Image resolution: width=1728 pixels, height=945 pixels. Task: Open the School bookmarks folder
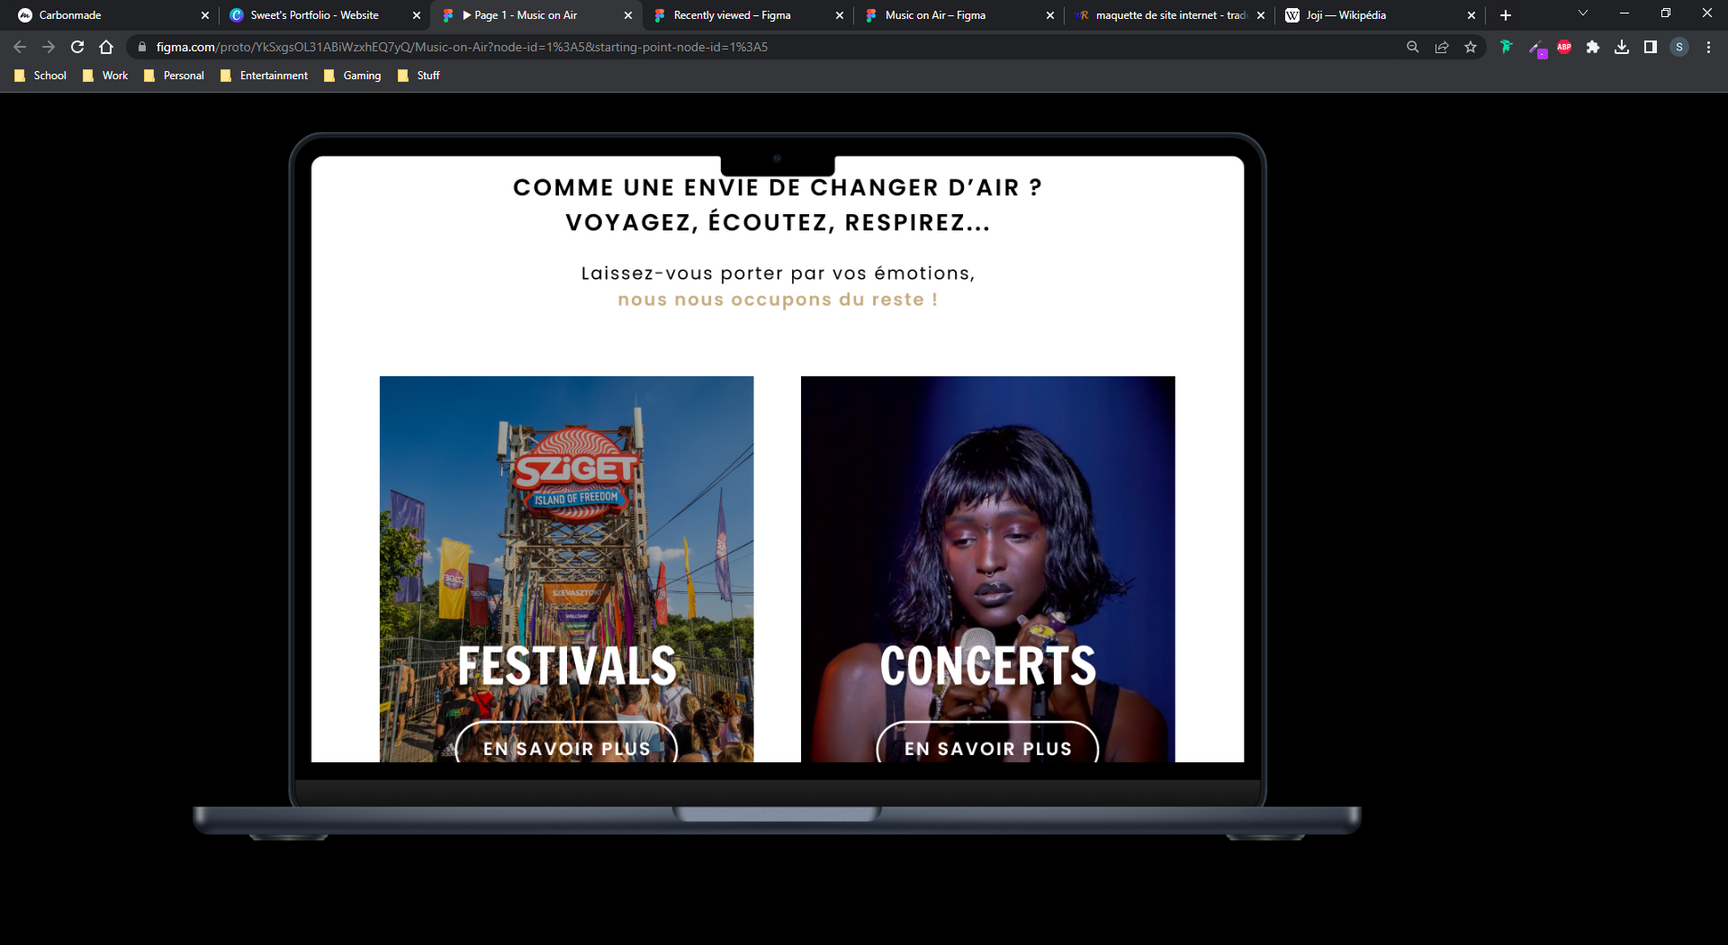pyautogui.click(x=40, y=75)
